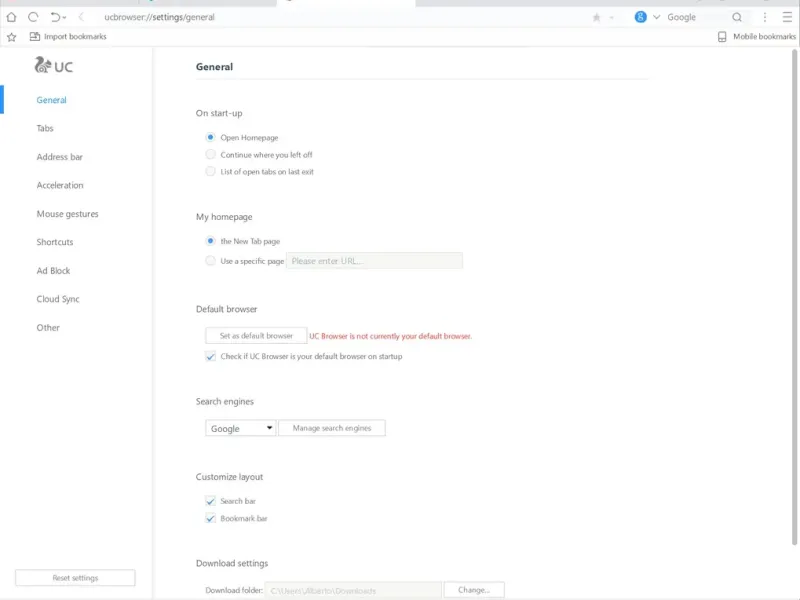Open the dropdown arrow beside the address bar star
Viewport: 800px width, 600px height.
coord(611,18)
